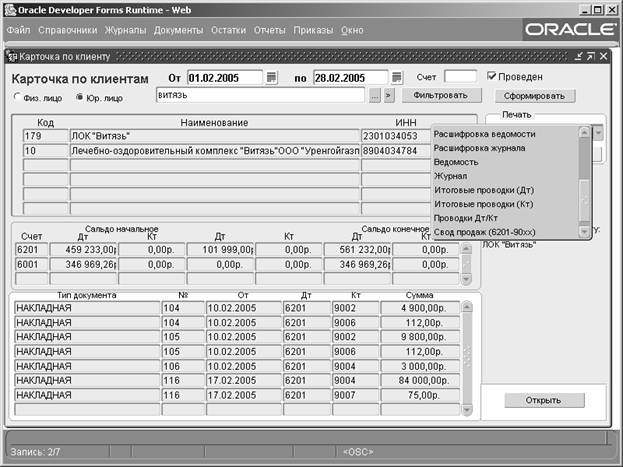Open the Отчеты menu
Viewport: 623px width, 467px height.
[269, 31]
